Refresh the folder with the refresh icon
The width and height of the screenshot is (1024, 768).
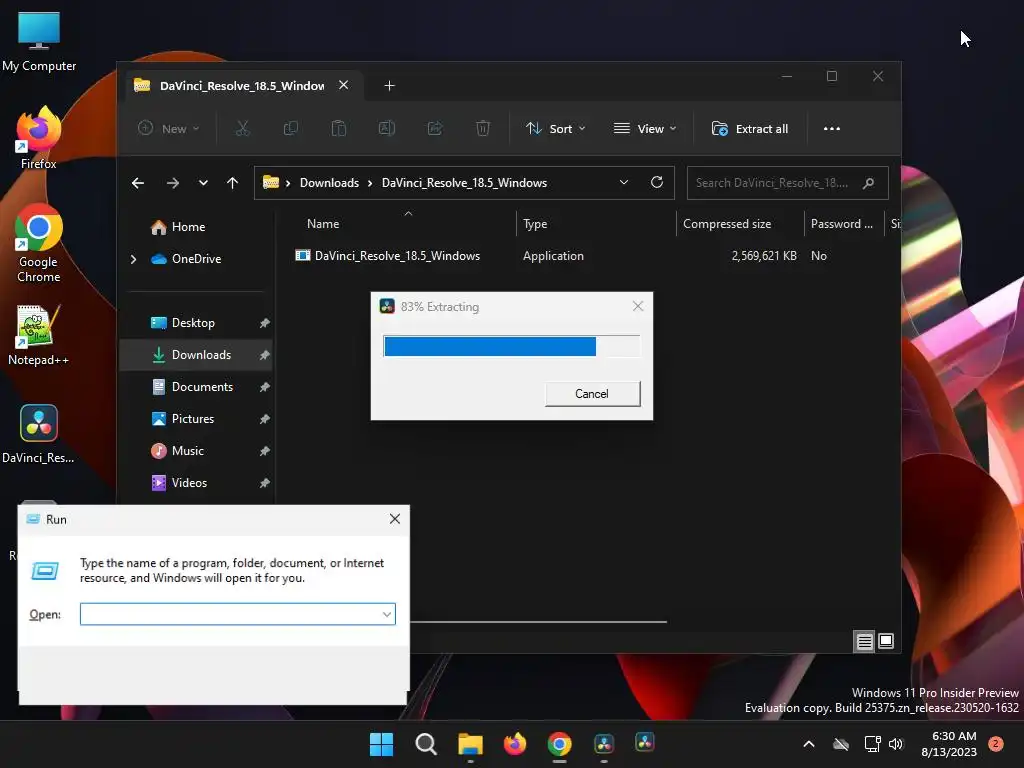coord(657,182)
